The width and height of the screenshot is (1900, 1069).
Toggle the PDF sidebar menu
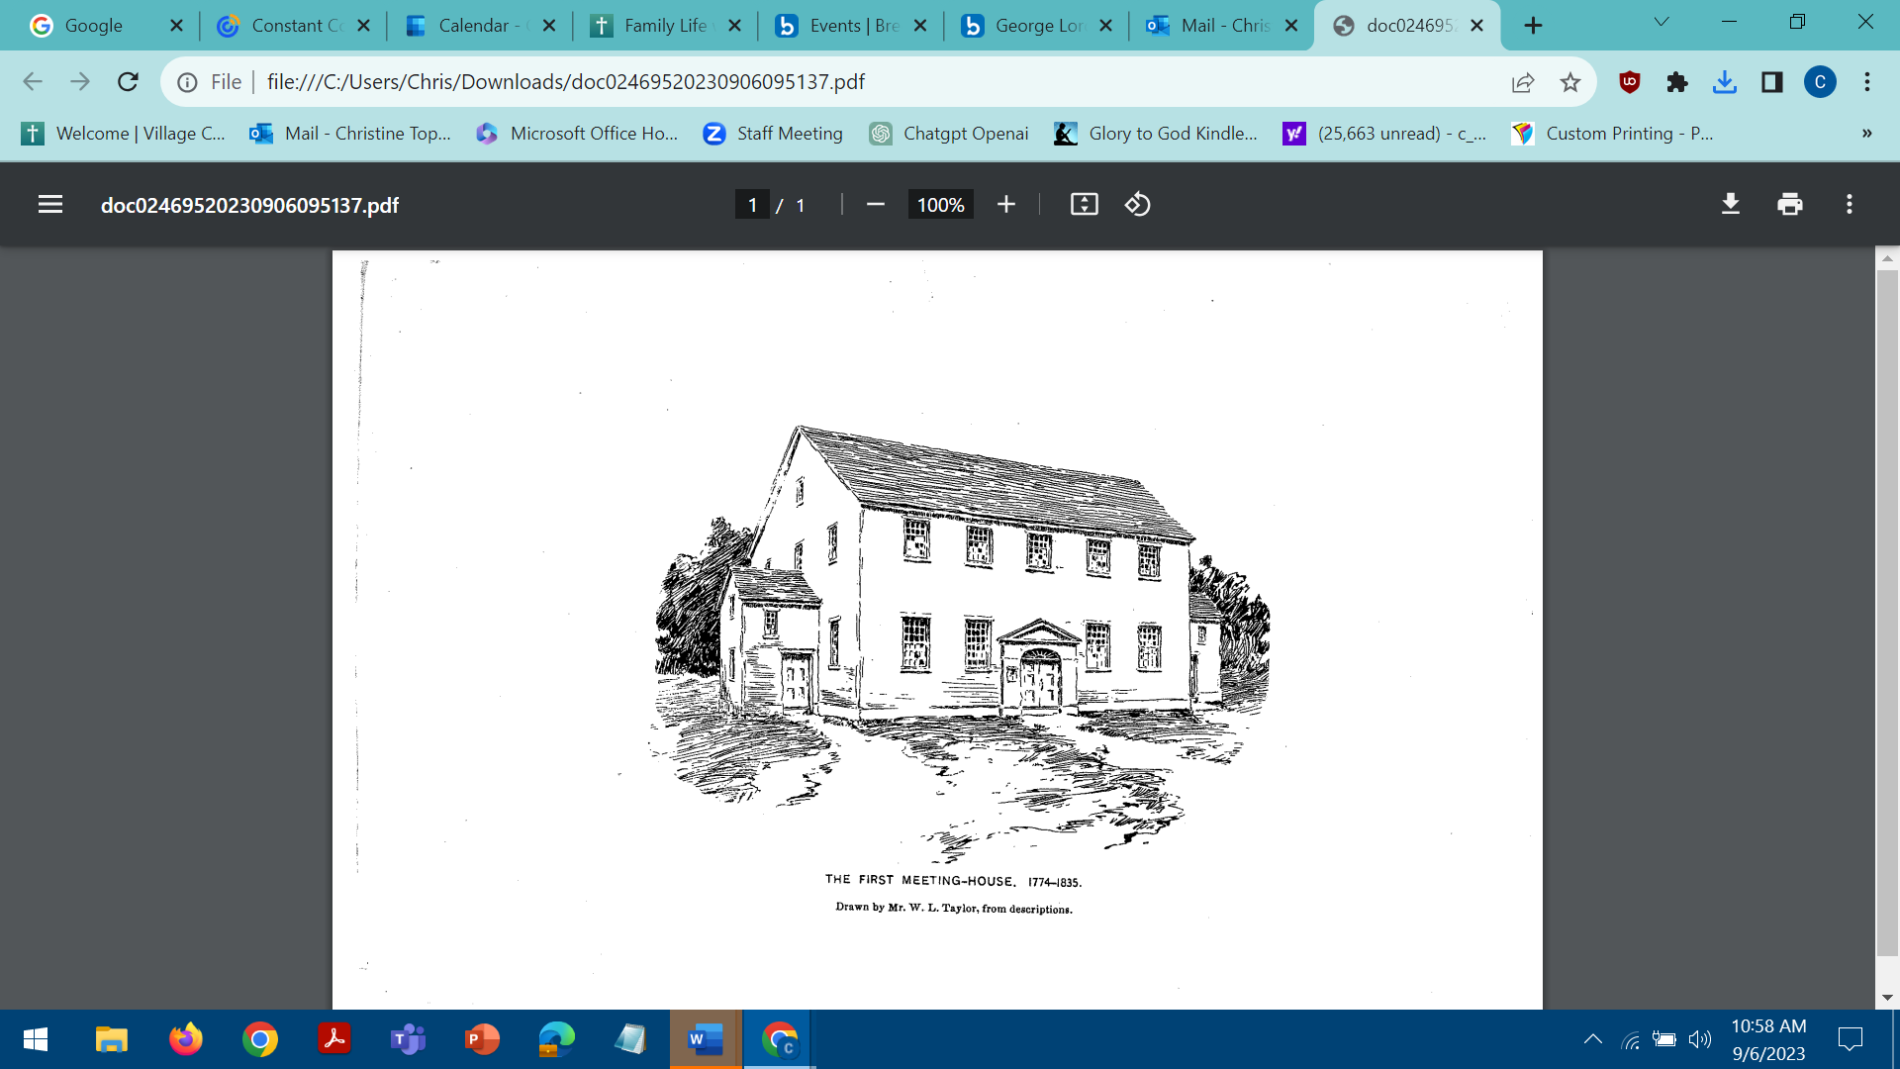pos(50,205)
